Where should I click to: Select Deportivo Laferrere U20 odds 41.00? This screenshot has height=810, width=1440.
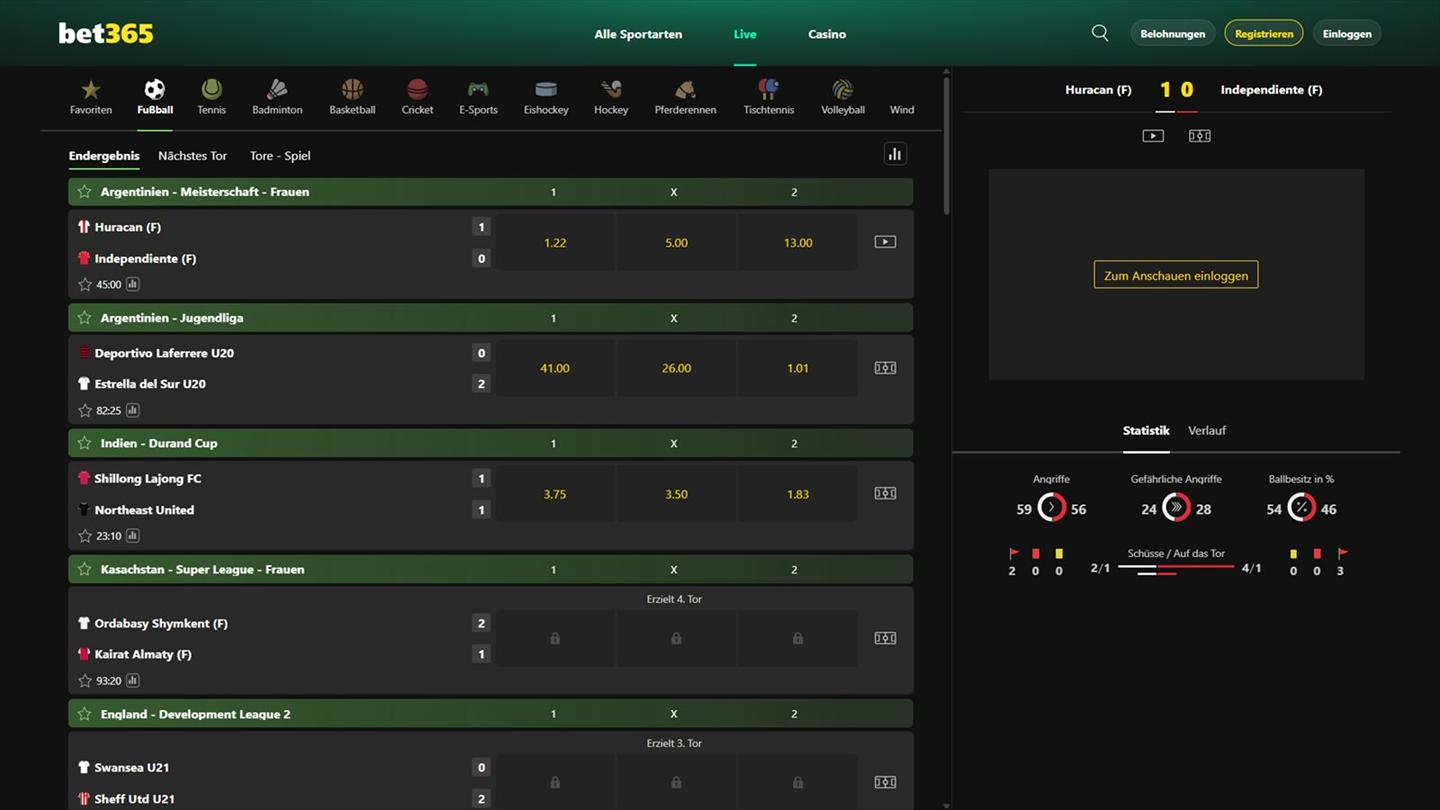point(555,368)
